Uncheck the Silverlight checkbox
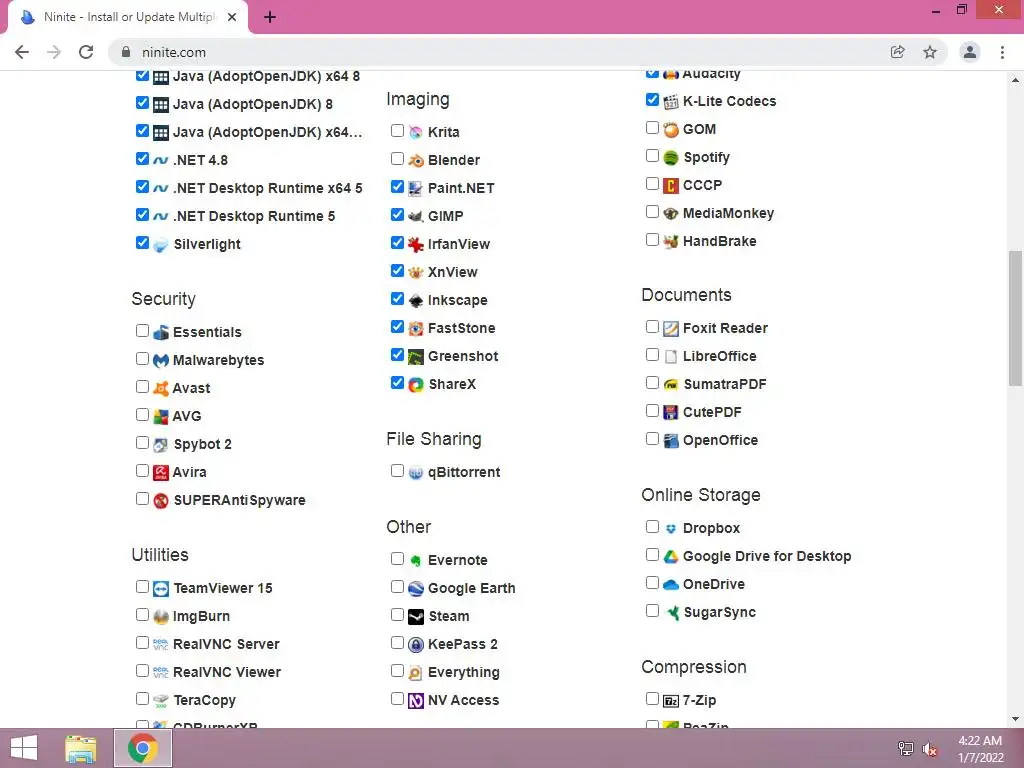This screenshot has height=768, width=1024. tap(142, 243)
